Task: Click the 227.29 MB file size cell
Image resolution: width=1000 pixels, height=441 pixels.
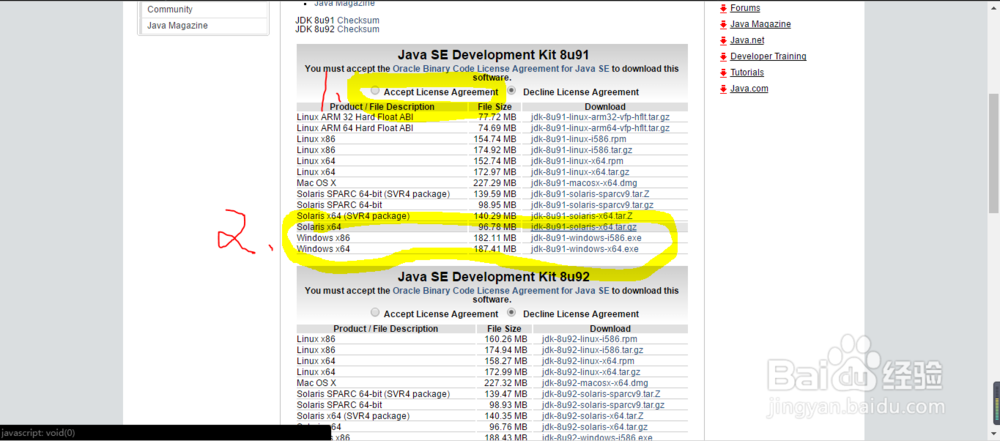Action: click(x=495, y=183)
